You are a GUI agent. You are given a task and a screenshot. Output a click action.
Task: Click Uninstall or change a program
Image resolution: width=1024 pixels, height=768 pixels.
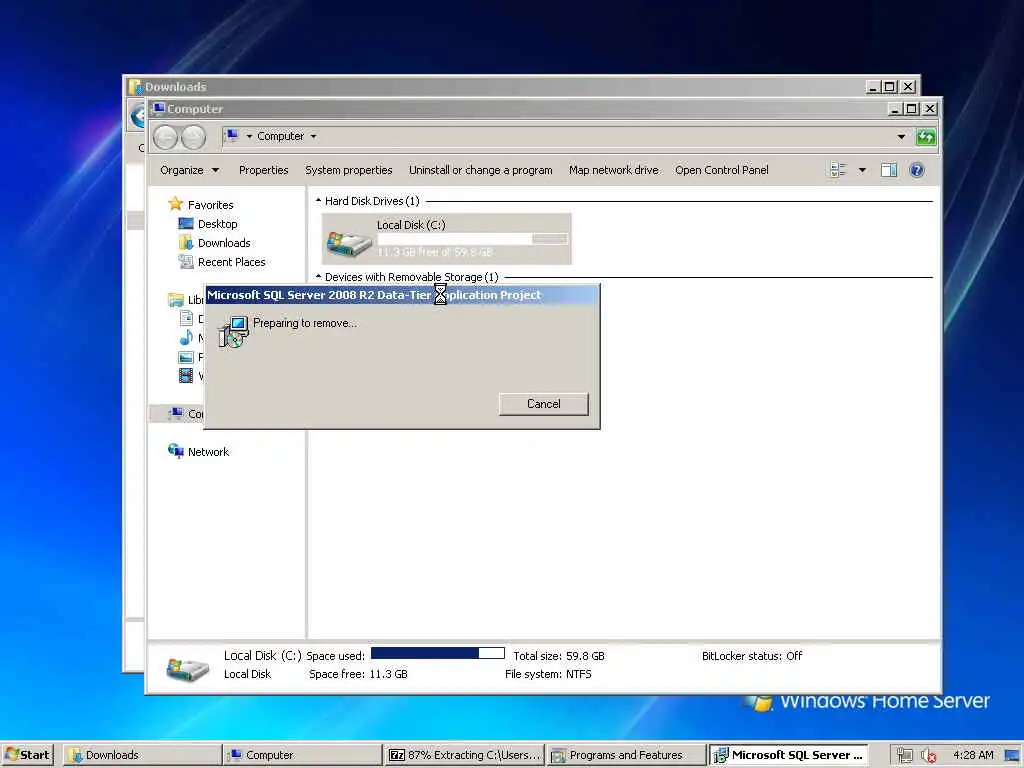point(481,170)
